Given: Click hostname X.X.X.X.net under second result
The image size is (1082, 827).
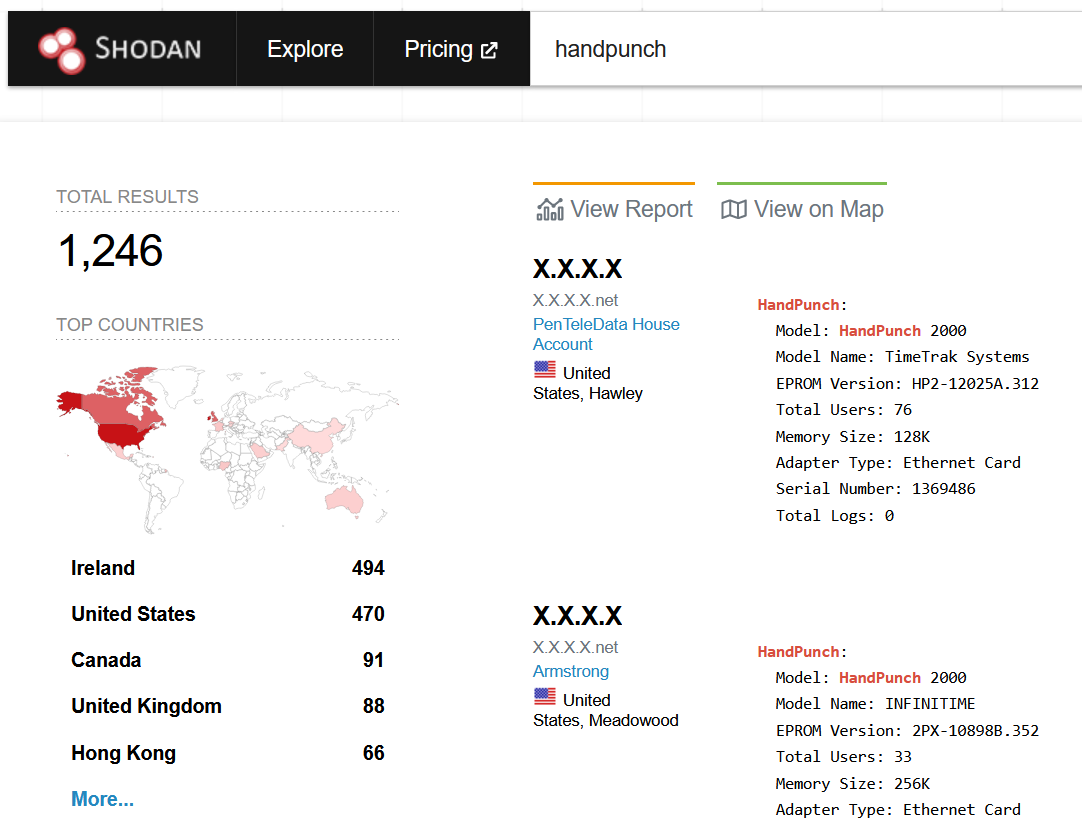Looking at the screenshot, I should click(576, 648).
